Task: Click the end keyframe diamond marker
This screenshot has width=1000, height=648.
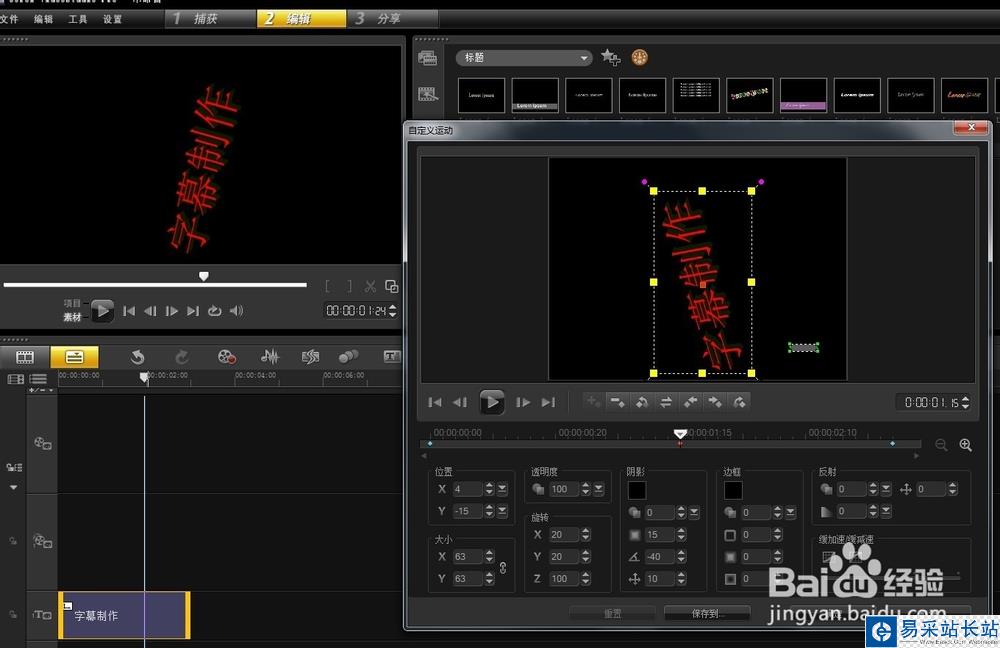Action: 892,443
